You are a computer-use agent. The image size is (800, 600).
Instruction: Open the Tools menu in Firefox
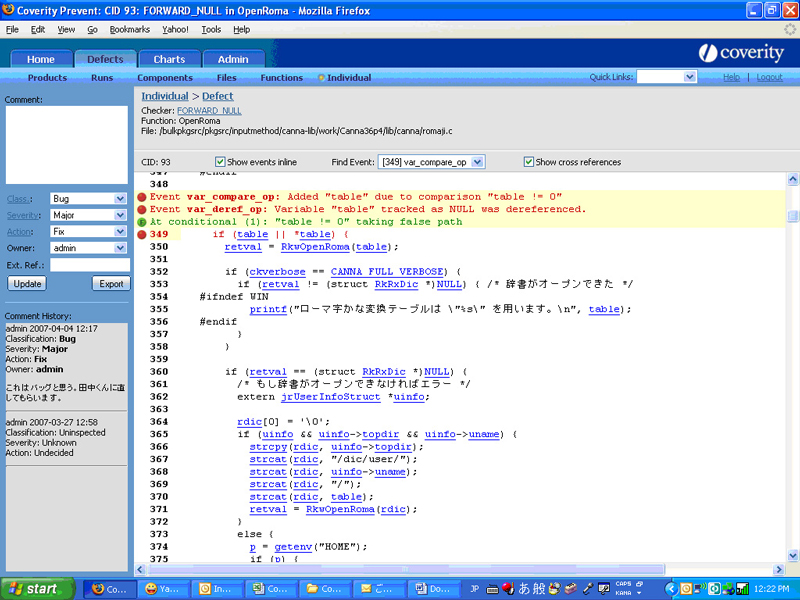click(211, 30)
